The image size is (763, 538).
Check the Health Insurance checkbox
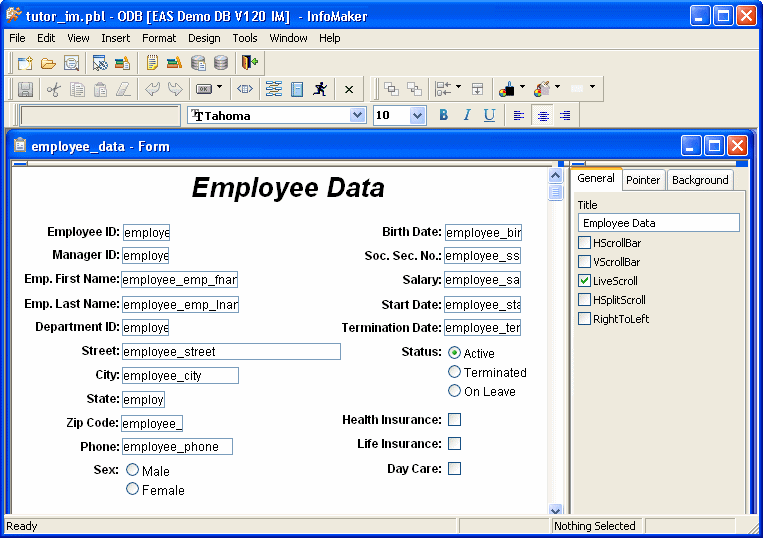point(454,419)
